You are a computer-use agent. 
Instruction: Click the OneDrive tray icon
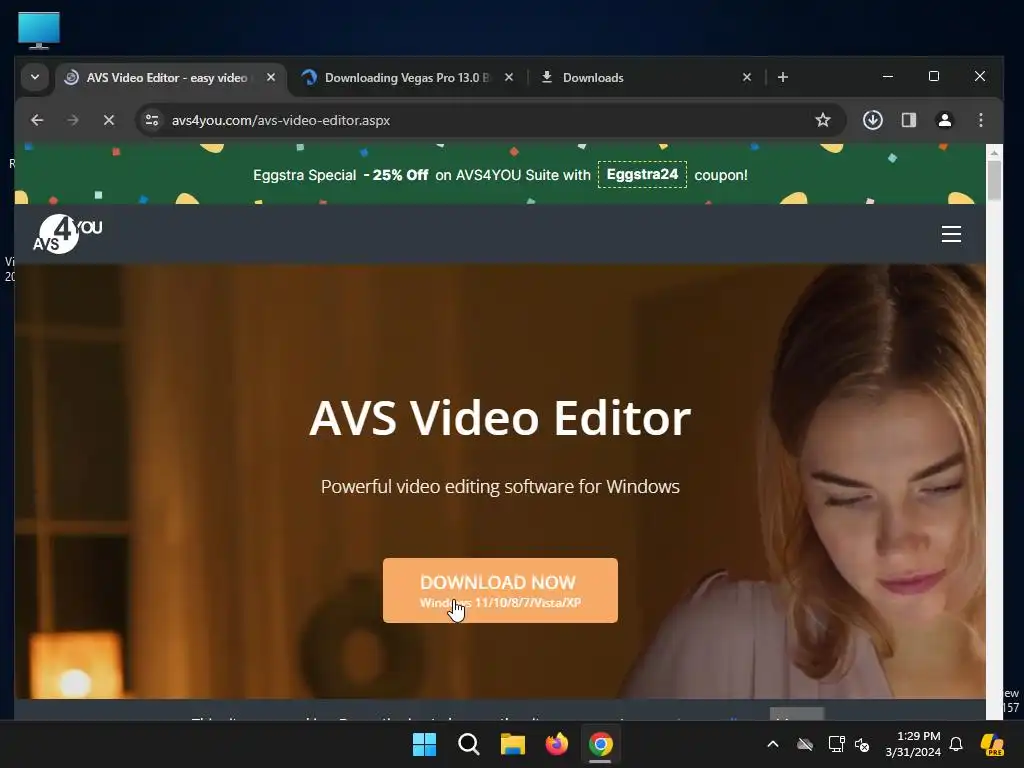click(x=805, y=744)
